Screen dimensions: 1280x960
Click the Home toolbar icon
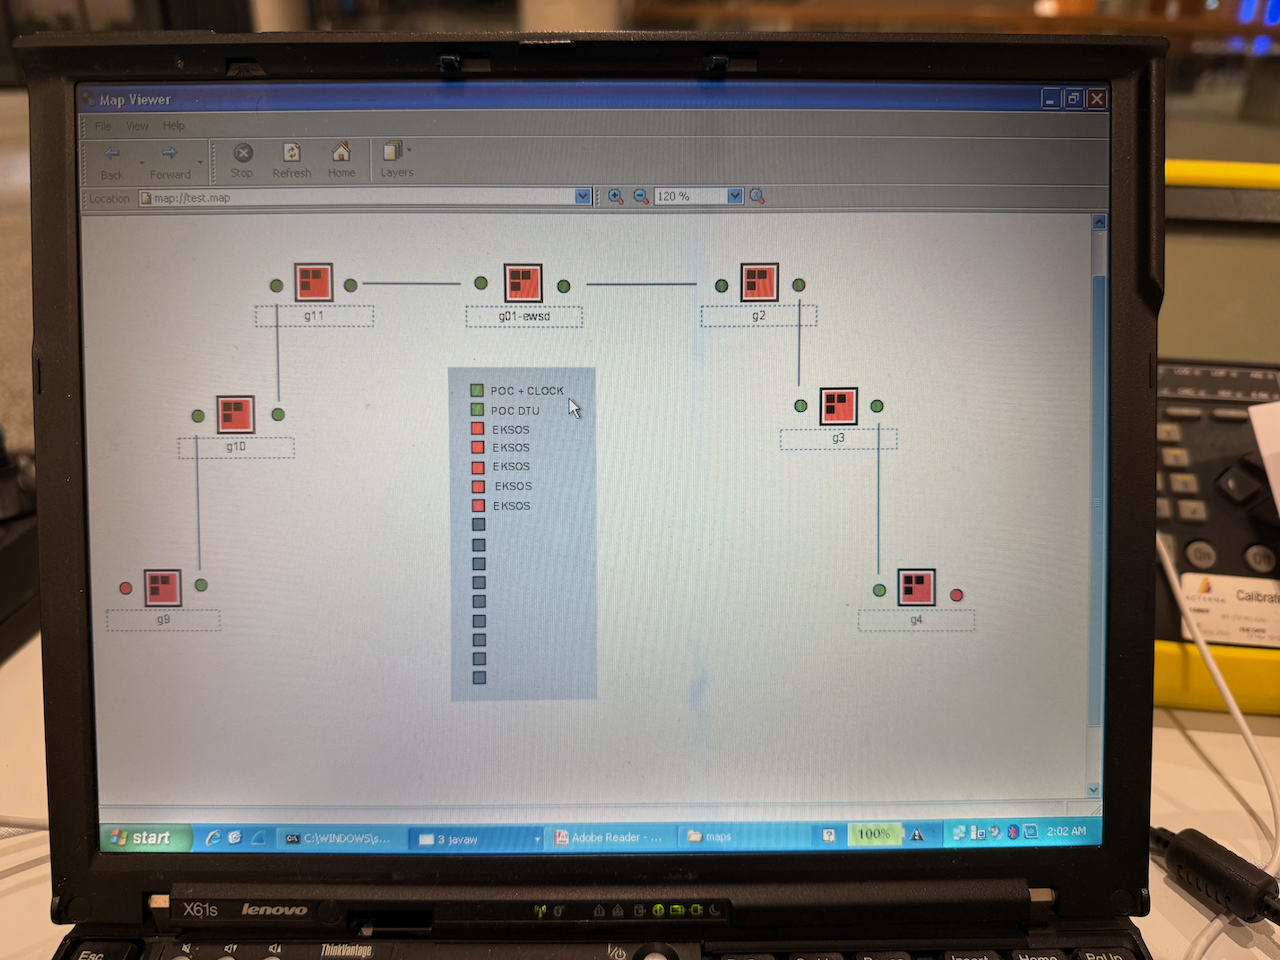tap(341, 153)
